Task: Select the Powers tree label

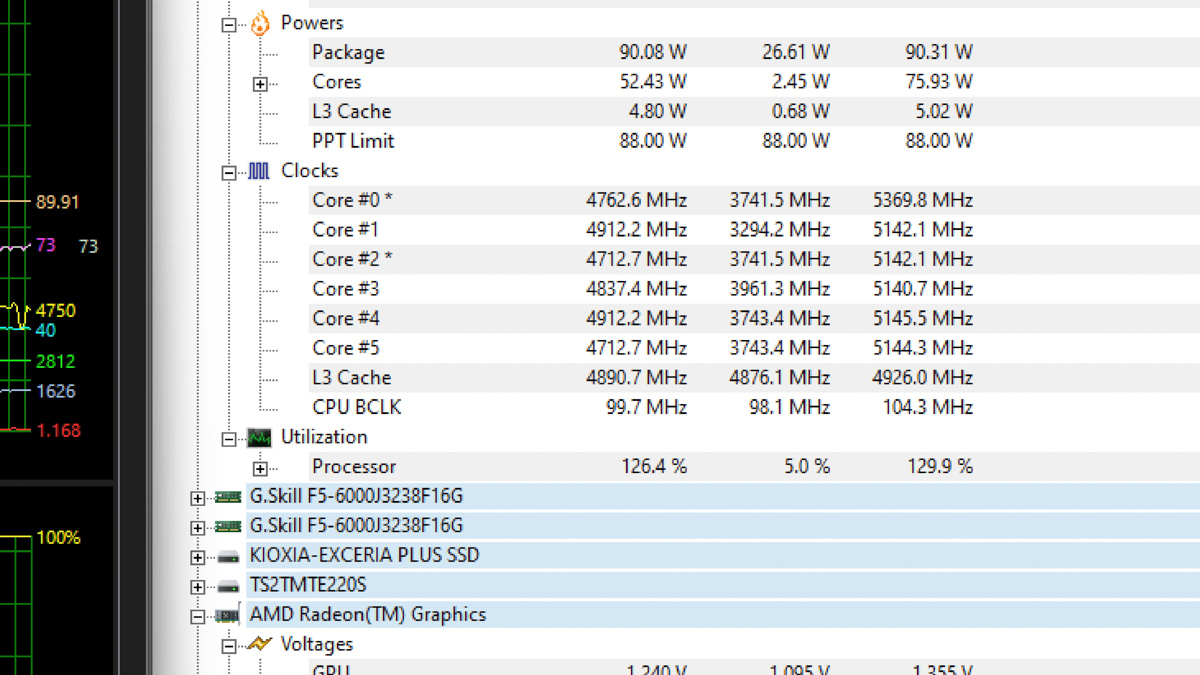Action: [x=312, y=23]
